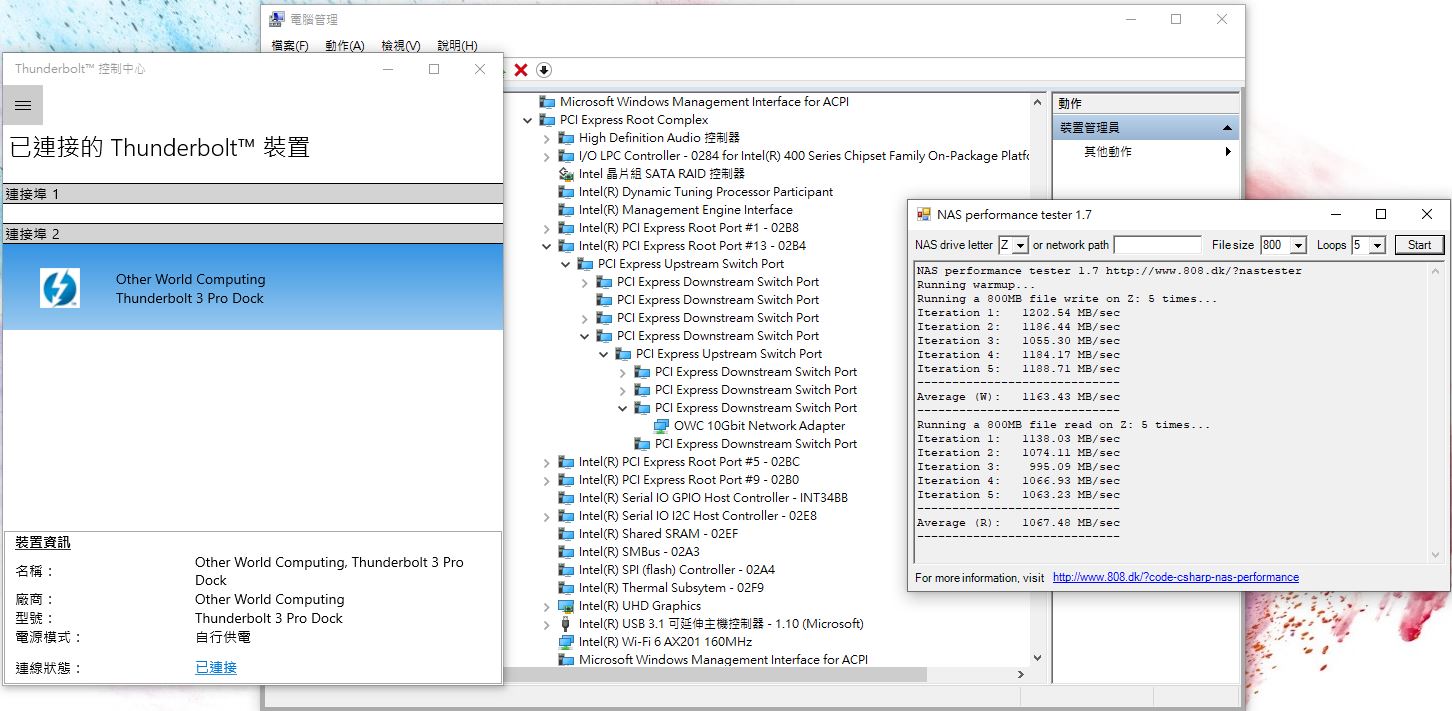Image resolution: width=1452 pixels, height=711 pixels.
Task: Click the 自行供電 power mode value
Action: coord(223,637)
